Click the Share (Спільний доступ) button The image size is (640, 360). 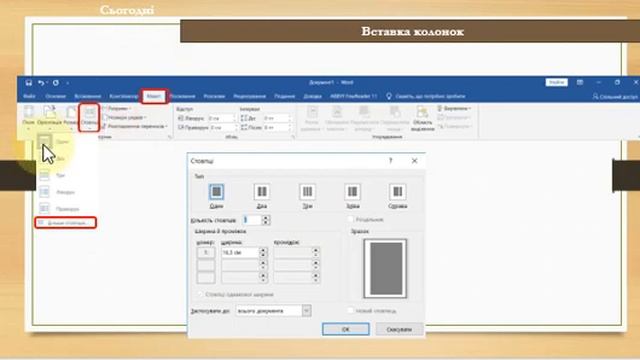[615, 97]
